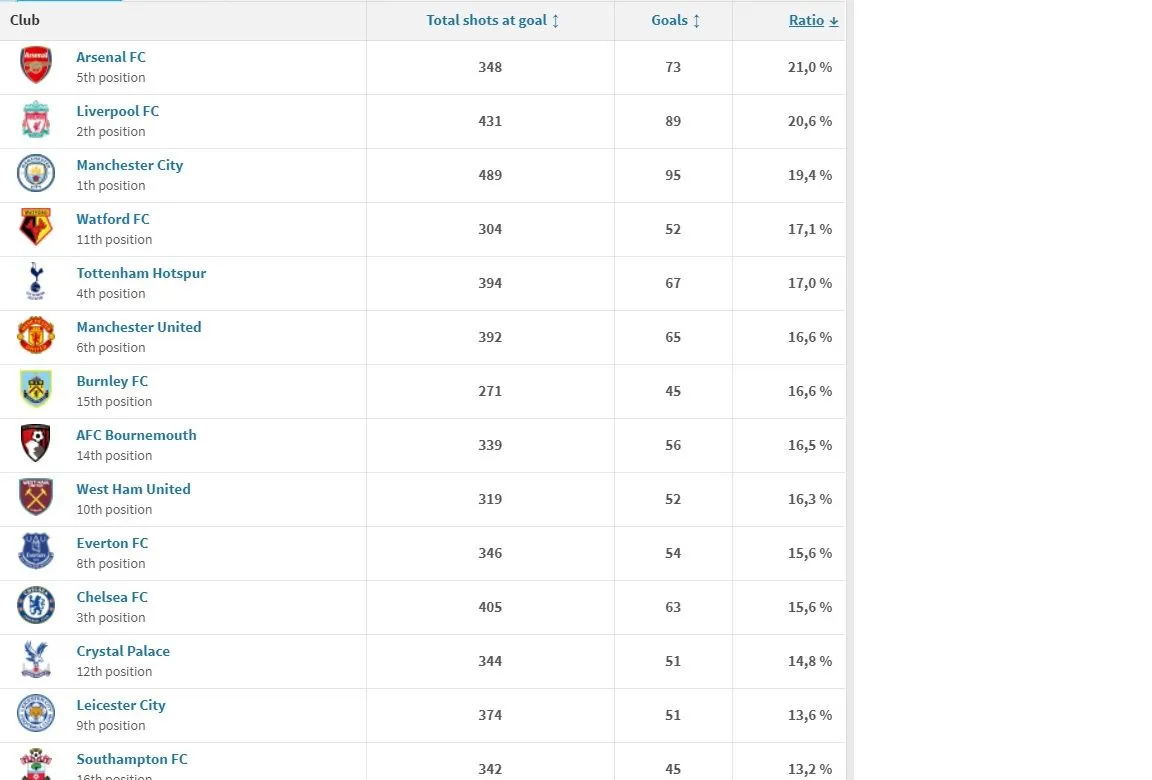
Task: Click the Chelsea FC club crest
Action: [x=36, y=606]
